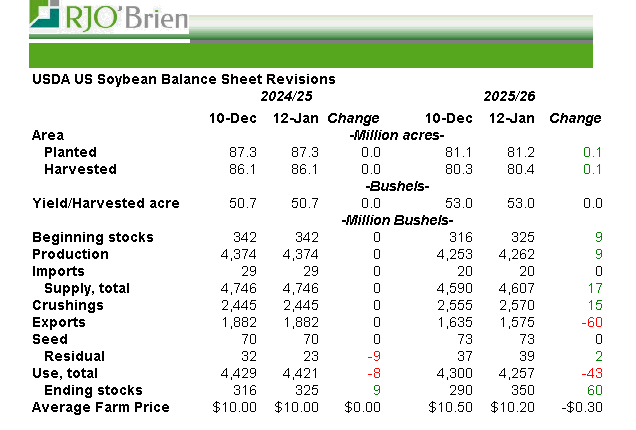This screenshot has height=430, width=636.
Task: Click the green square emblem in the logo
Action: (43, 14)
